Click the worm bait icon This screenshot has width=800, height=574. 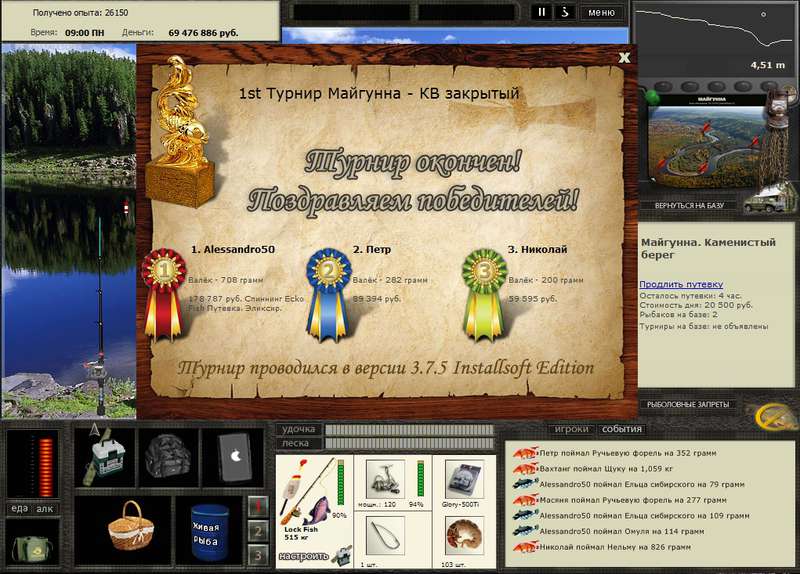pyautogui.click(x=463, y=535)
